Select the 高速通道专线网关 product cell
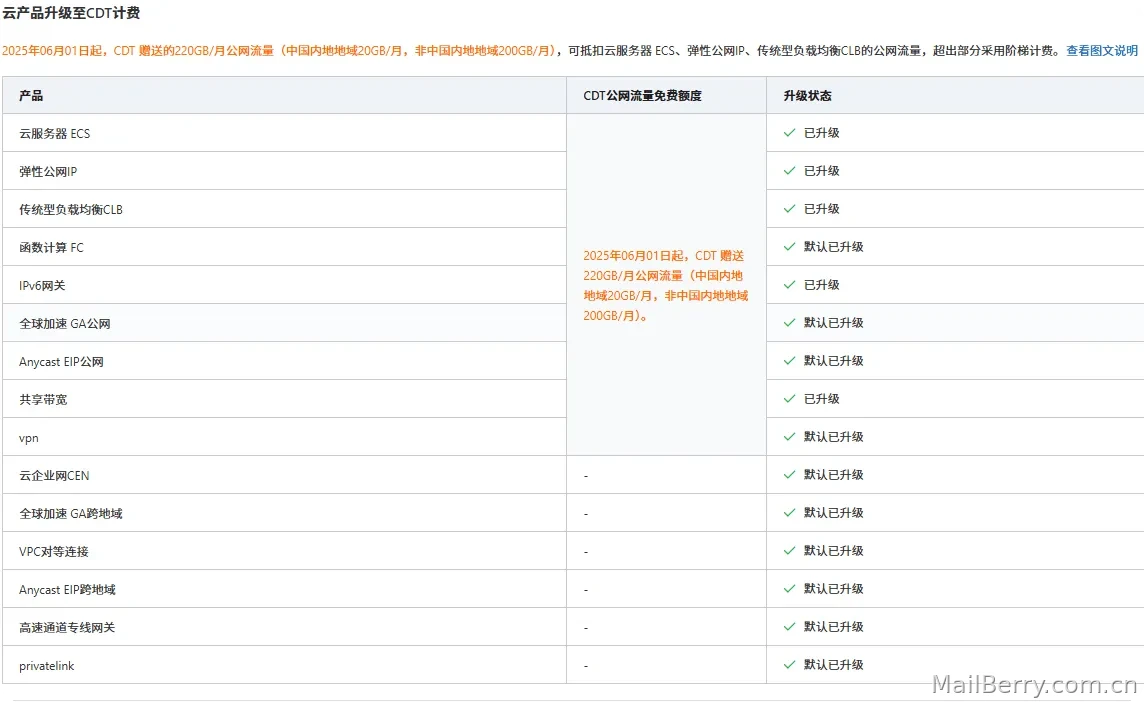The image size is (1144, 702). pos(285,626)
